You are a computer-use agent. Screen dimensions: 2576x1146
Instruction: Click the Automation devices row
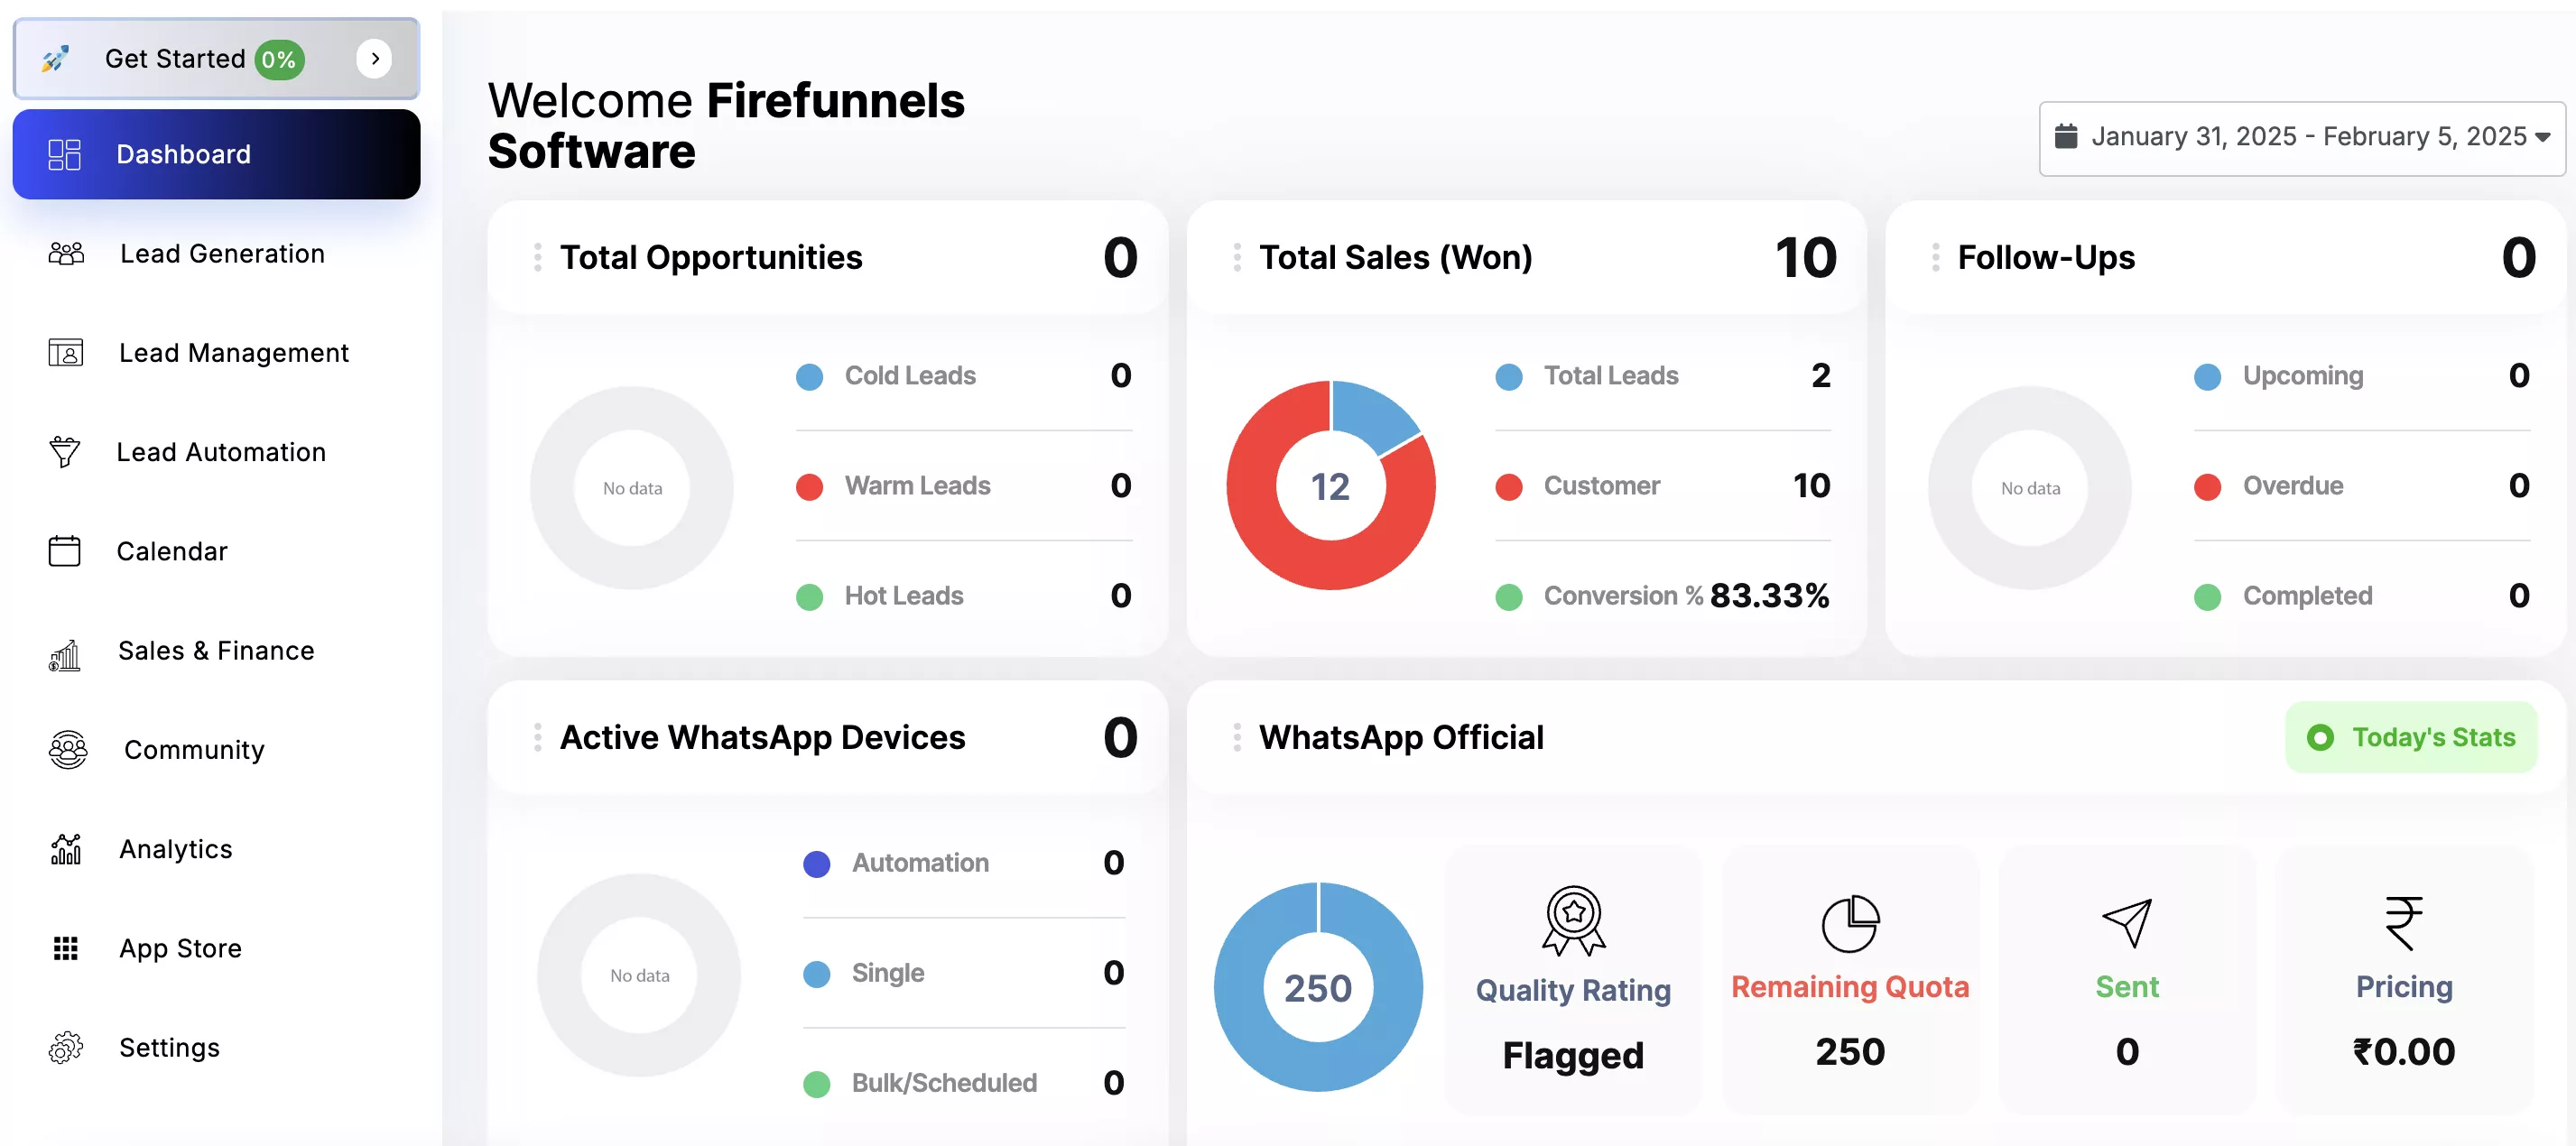964,863
